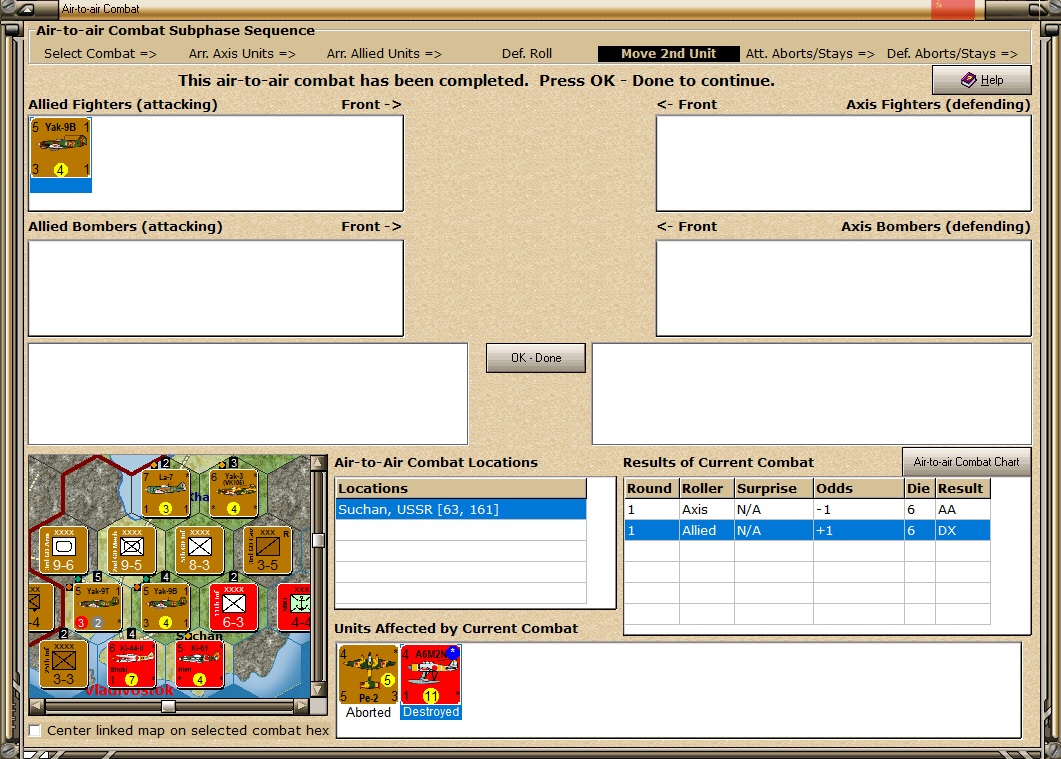Click the map's scroll up arrow
Viewport: 1061px width, 759px height.
point(317,463)
